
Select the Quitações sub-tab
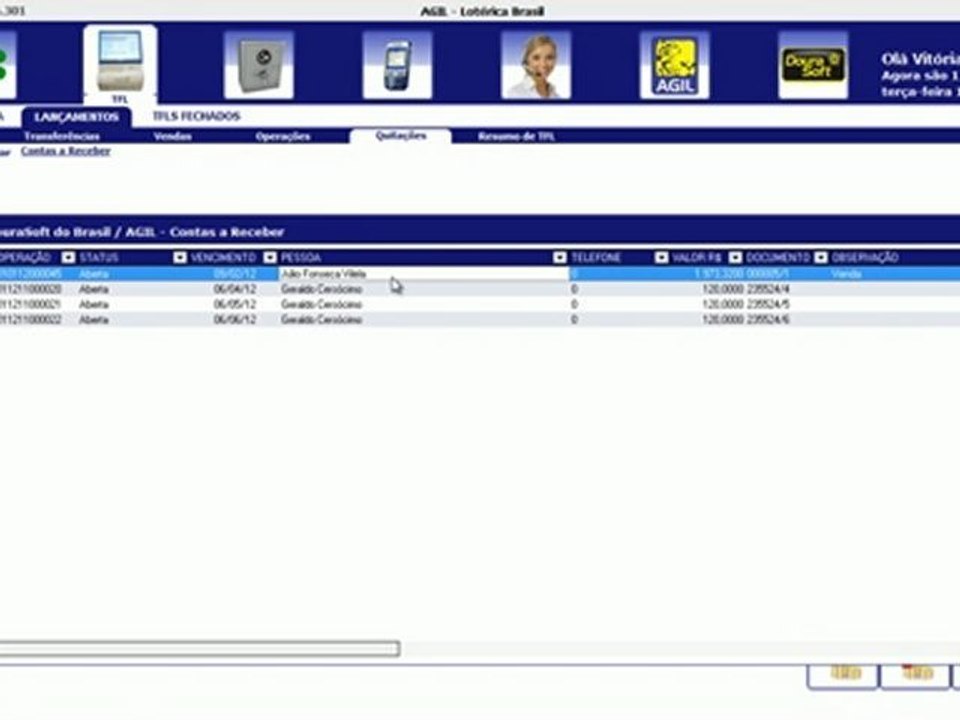[401, 136]
